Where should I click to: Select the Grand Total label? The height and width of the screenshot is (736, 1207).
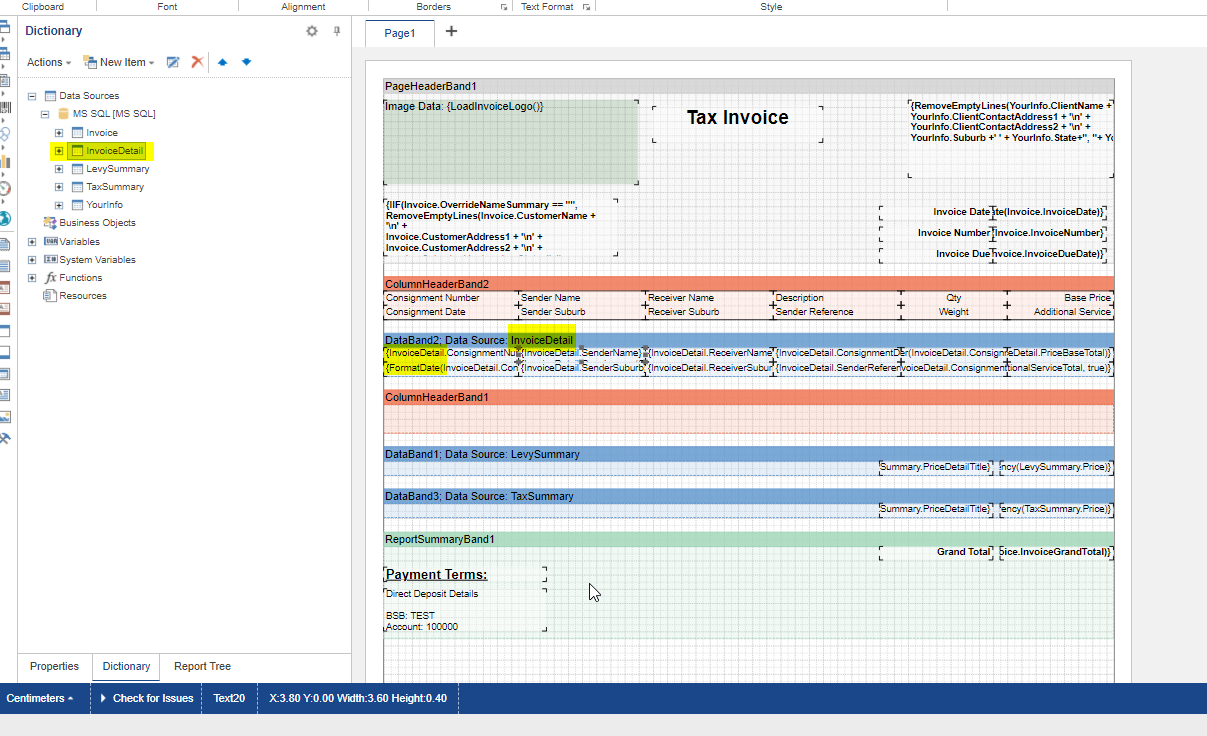pyautogui.click(x=937, y=552)
